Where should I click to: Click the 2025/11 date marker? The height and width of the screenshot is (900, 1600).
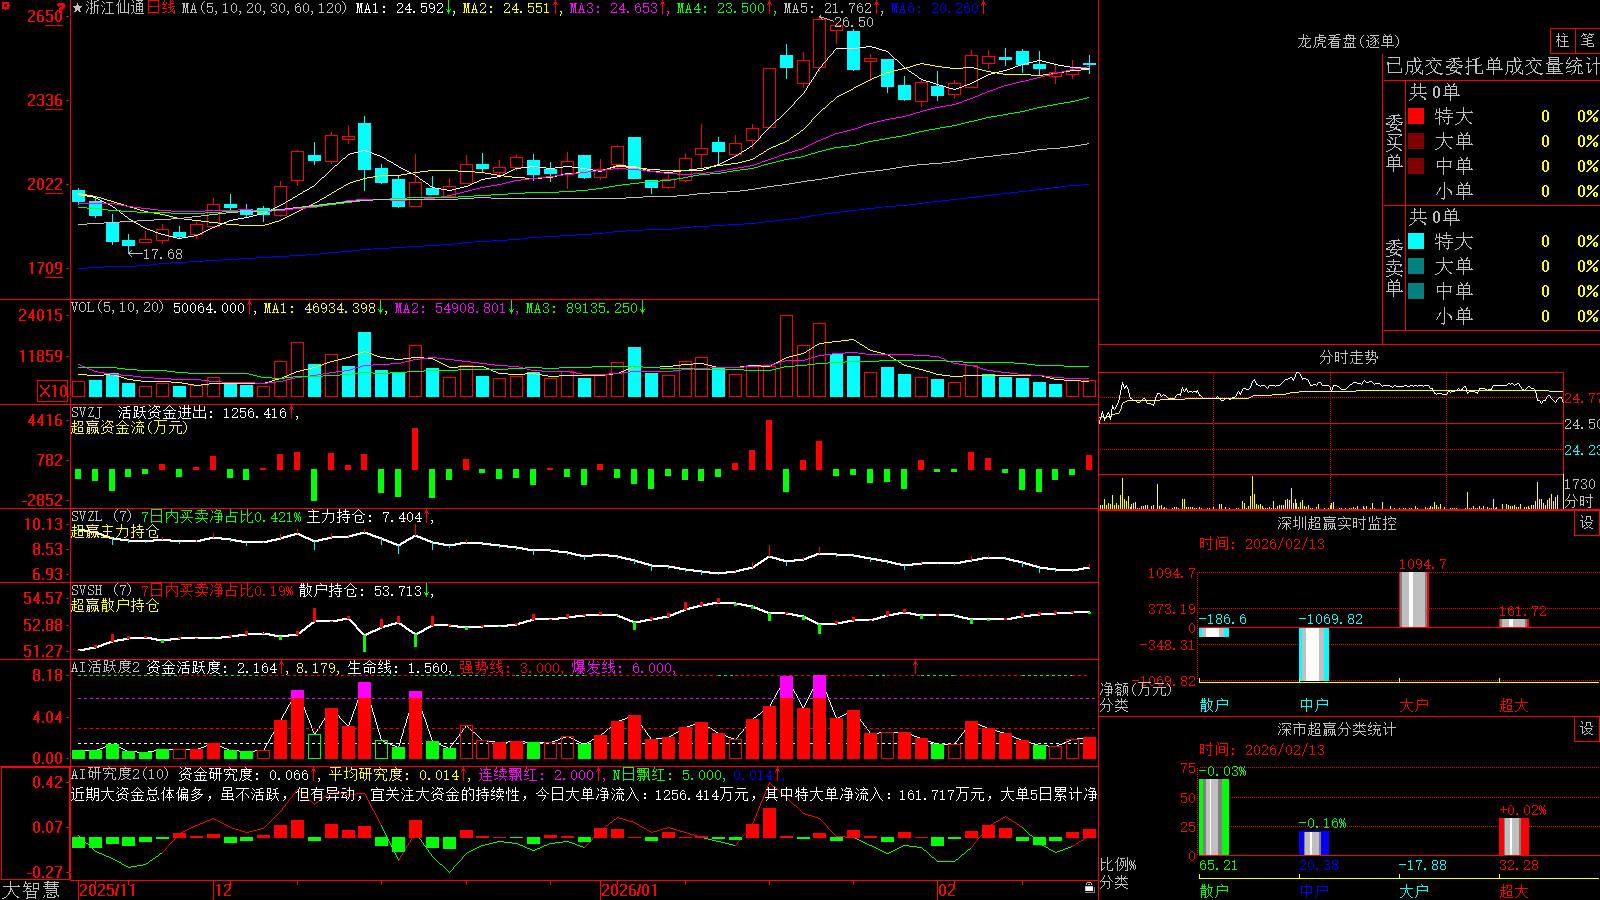tap(107, 890)
